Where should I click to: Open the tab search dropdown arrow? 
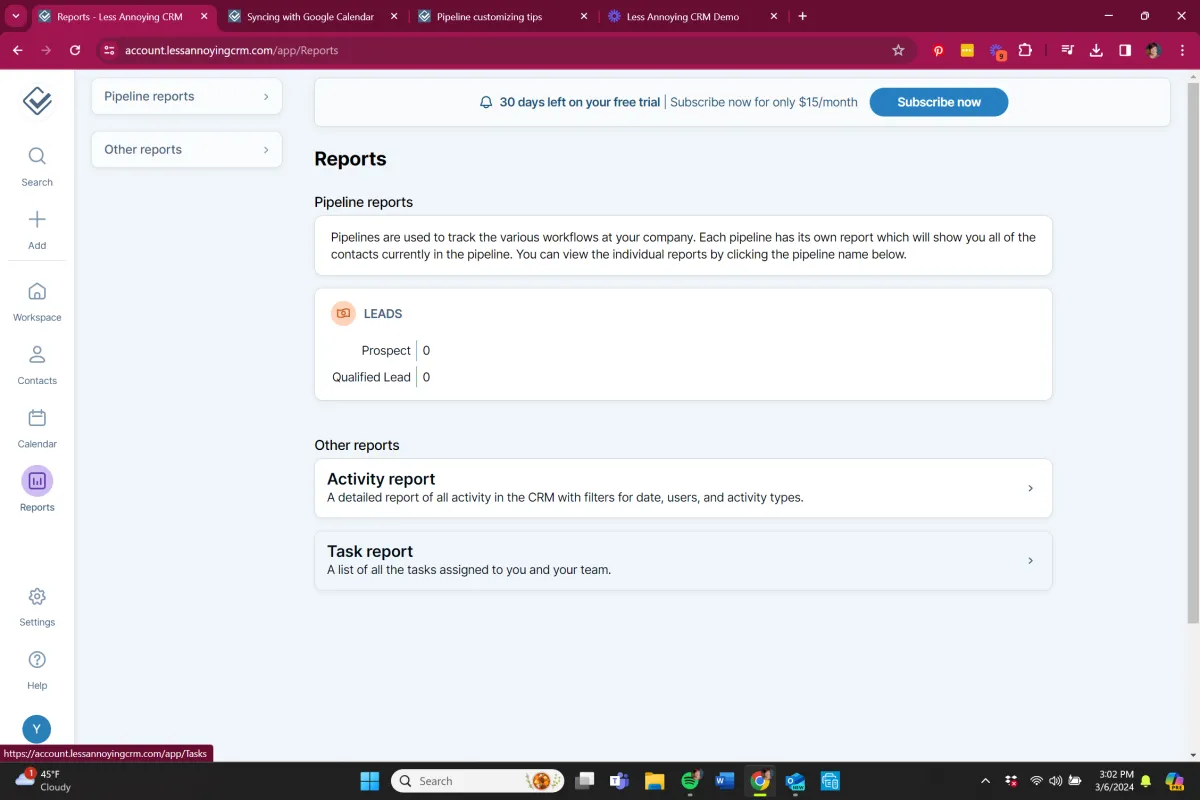(16, 16)
